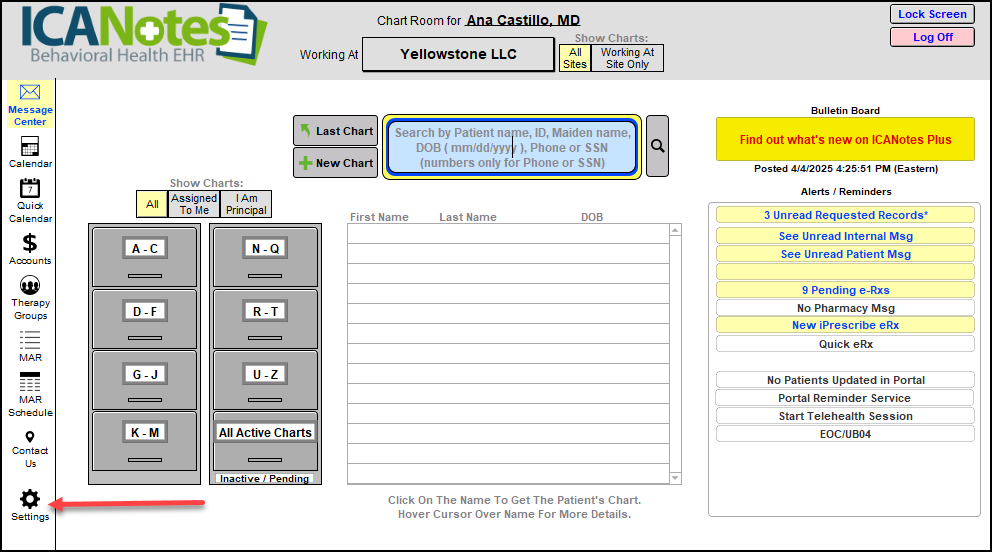Image resolution: width=992 pixels, height=552 pixels.
Task: Click the magnifying glass search button
Action: tap(657, 146)
